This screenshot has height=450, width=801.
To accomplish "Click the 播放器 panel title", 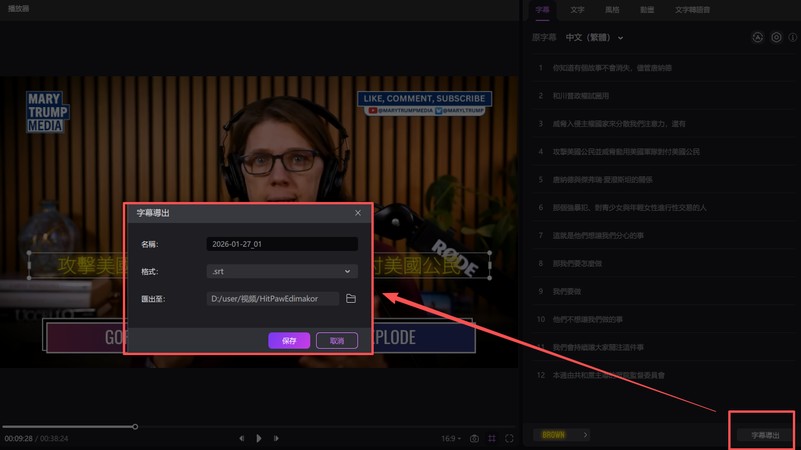I will tap(18, 9).
